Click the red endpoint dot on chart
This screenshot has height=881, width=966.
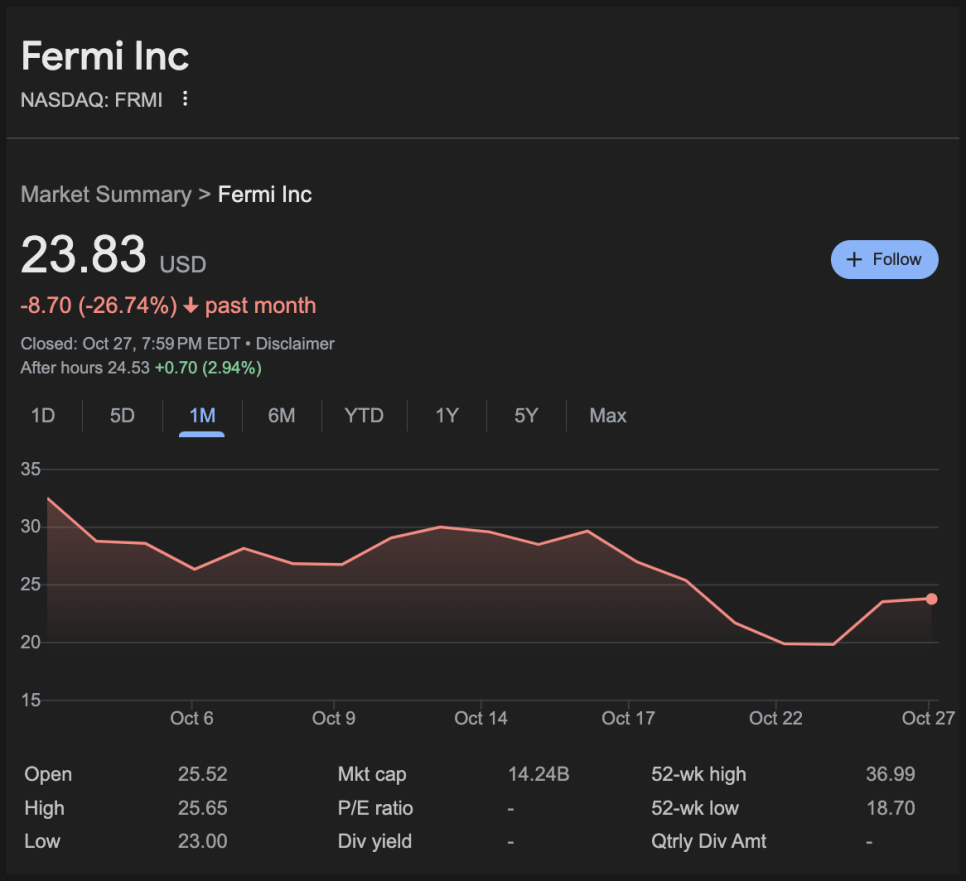pos(931,599)
